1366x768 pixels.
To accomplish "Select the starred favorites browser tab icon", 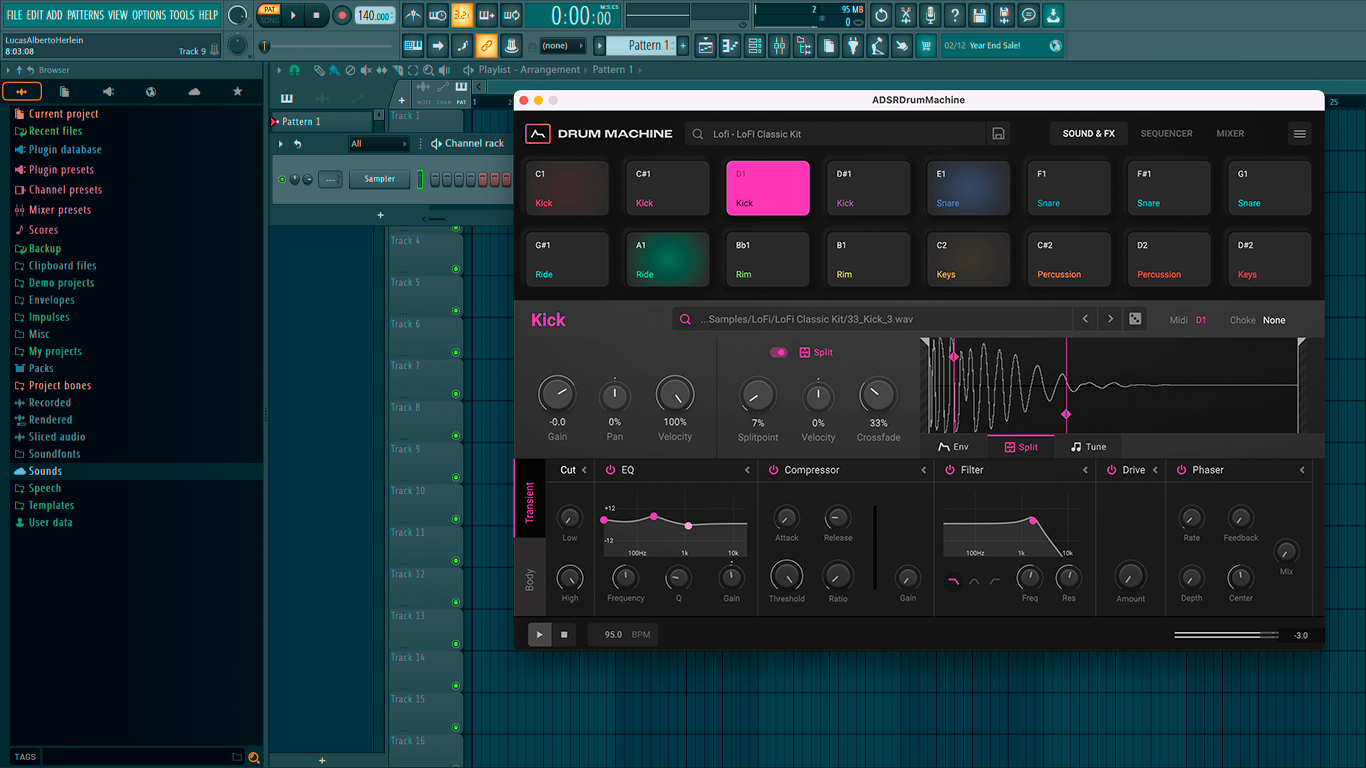I will [x=237, y=91].
